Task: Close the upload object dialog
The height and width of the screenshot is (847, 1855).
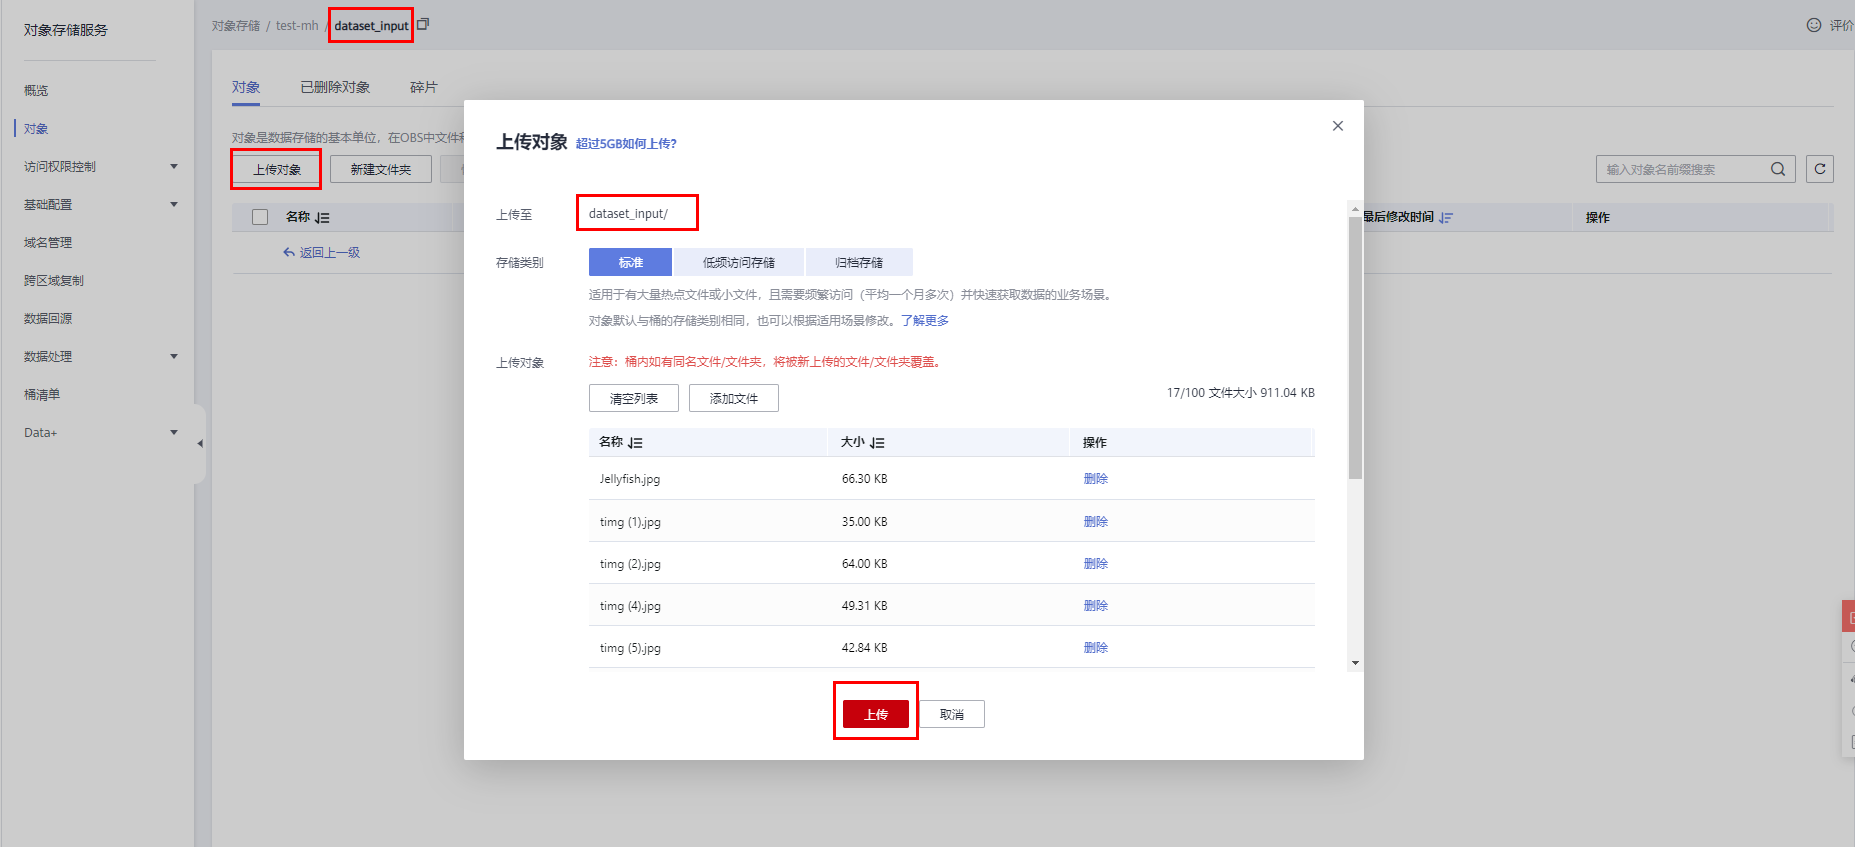Action: point(1338,126)
